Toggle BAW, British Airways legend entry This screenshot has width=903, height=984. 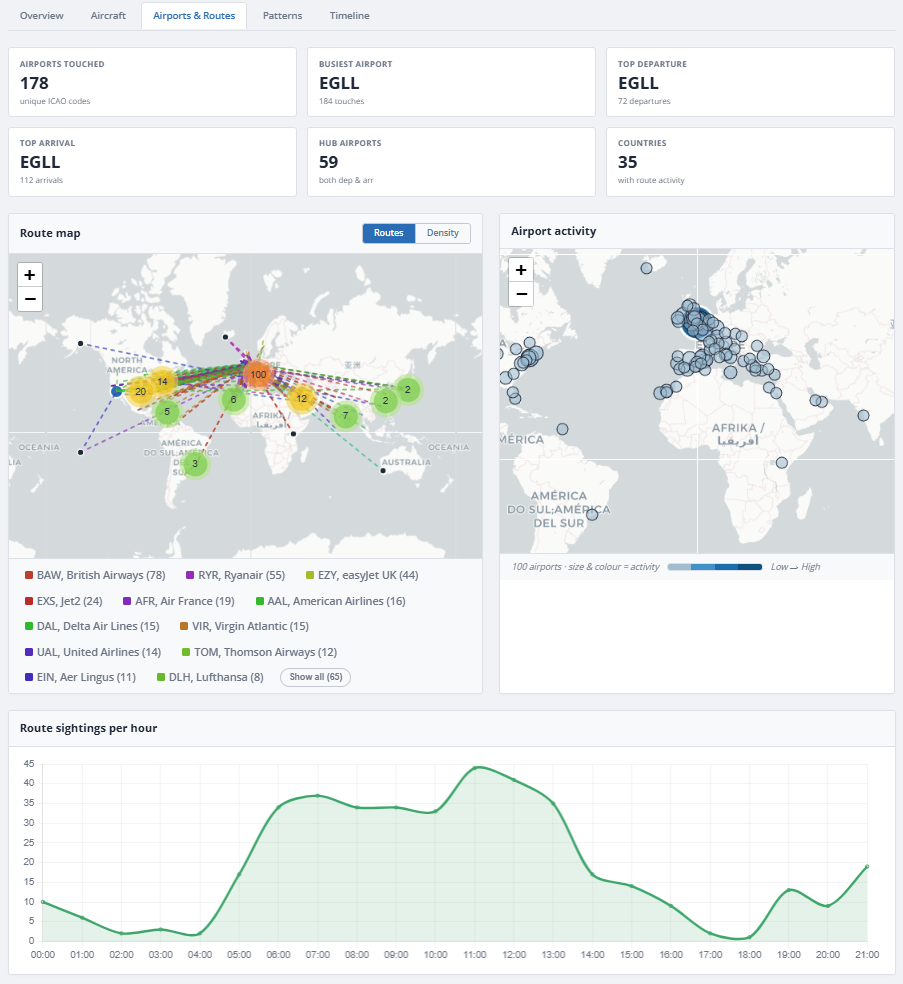click(x=95, y=575)
